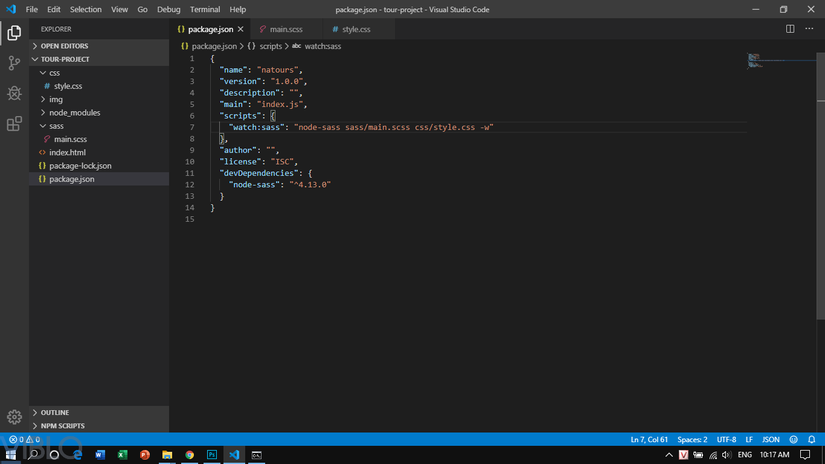Change the JSON language mode in status bar

click(771, 439)
